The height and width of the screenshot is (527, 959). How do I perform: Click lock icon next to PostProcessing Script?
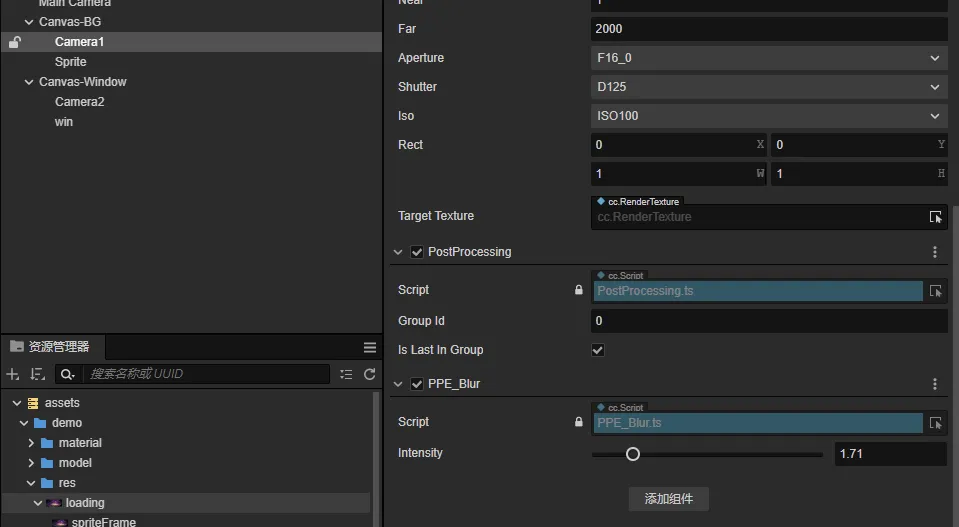(579, 290)
